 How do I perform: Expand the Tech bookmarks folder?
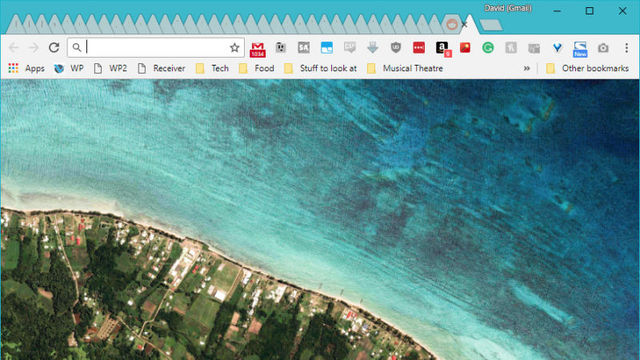pos(212,68)
